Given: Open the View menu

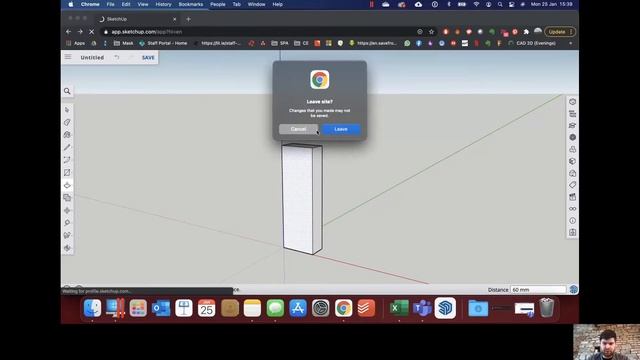Looking at the screenshot, I should 143,4.
